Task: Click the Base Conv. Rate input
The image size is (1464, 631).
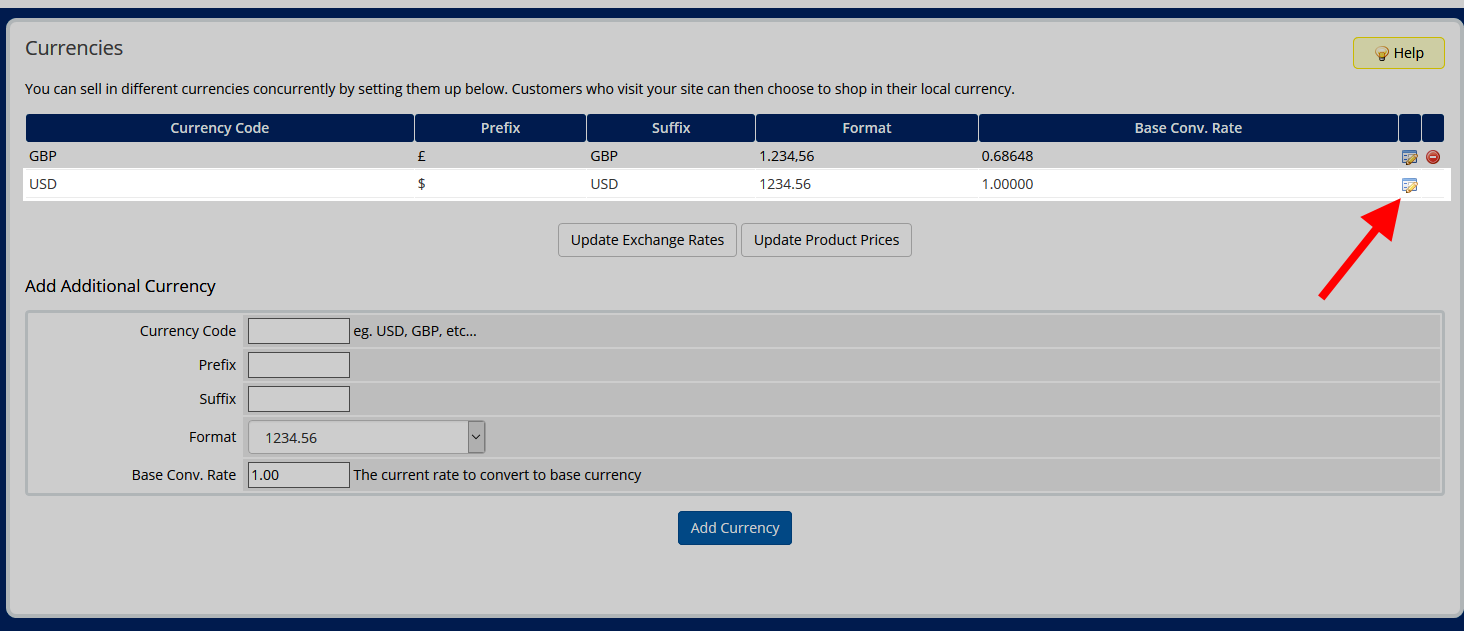Action: [299, 475]
